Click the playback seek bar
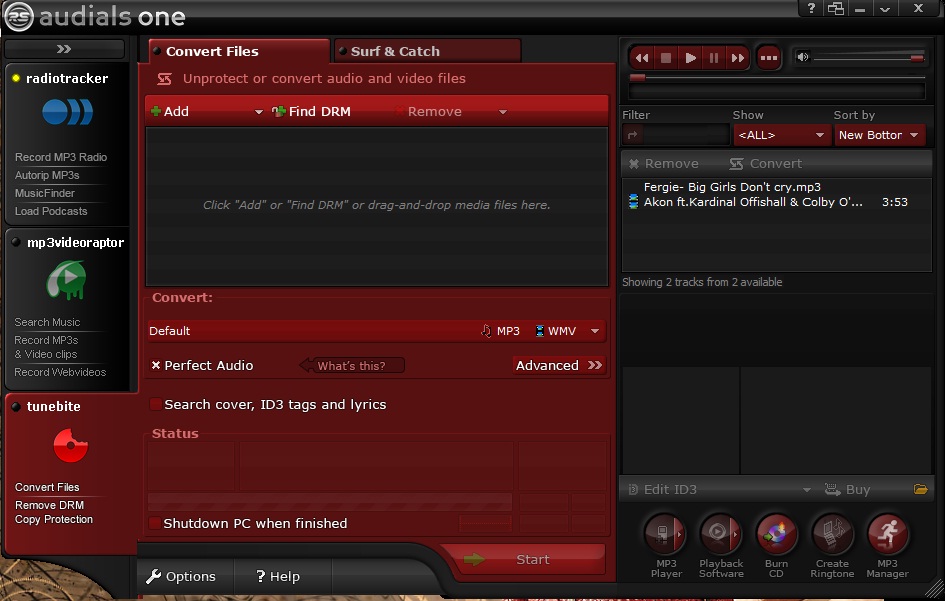Image resolution: width=945 pixels, height=601 pixels. [777, 78]
